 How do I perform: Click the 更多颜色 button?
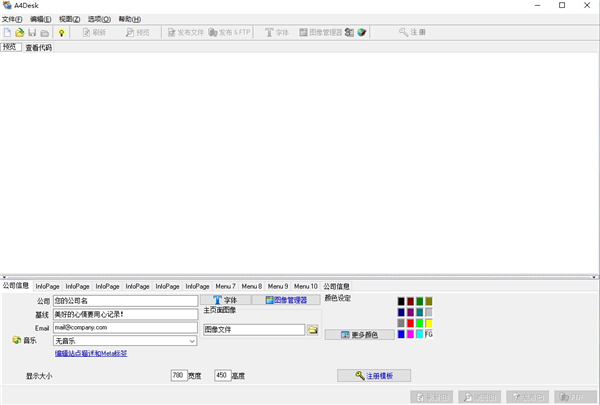click(x=360, y=335)
